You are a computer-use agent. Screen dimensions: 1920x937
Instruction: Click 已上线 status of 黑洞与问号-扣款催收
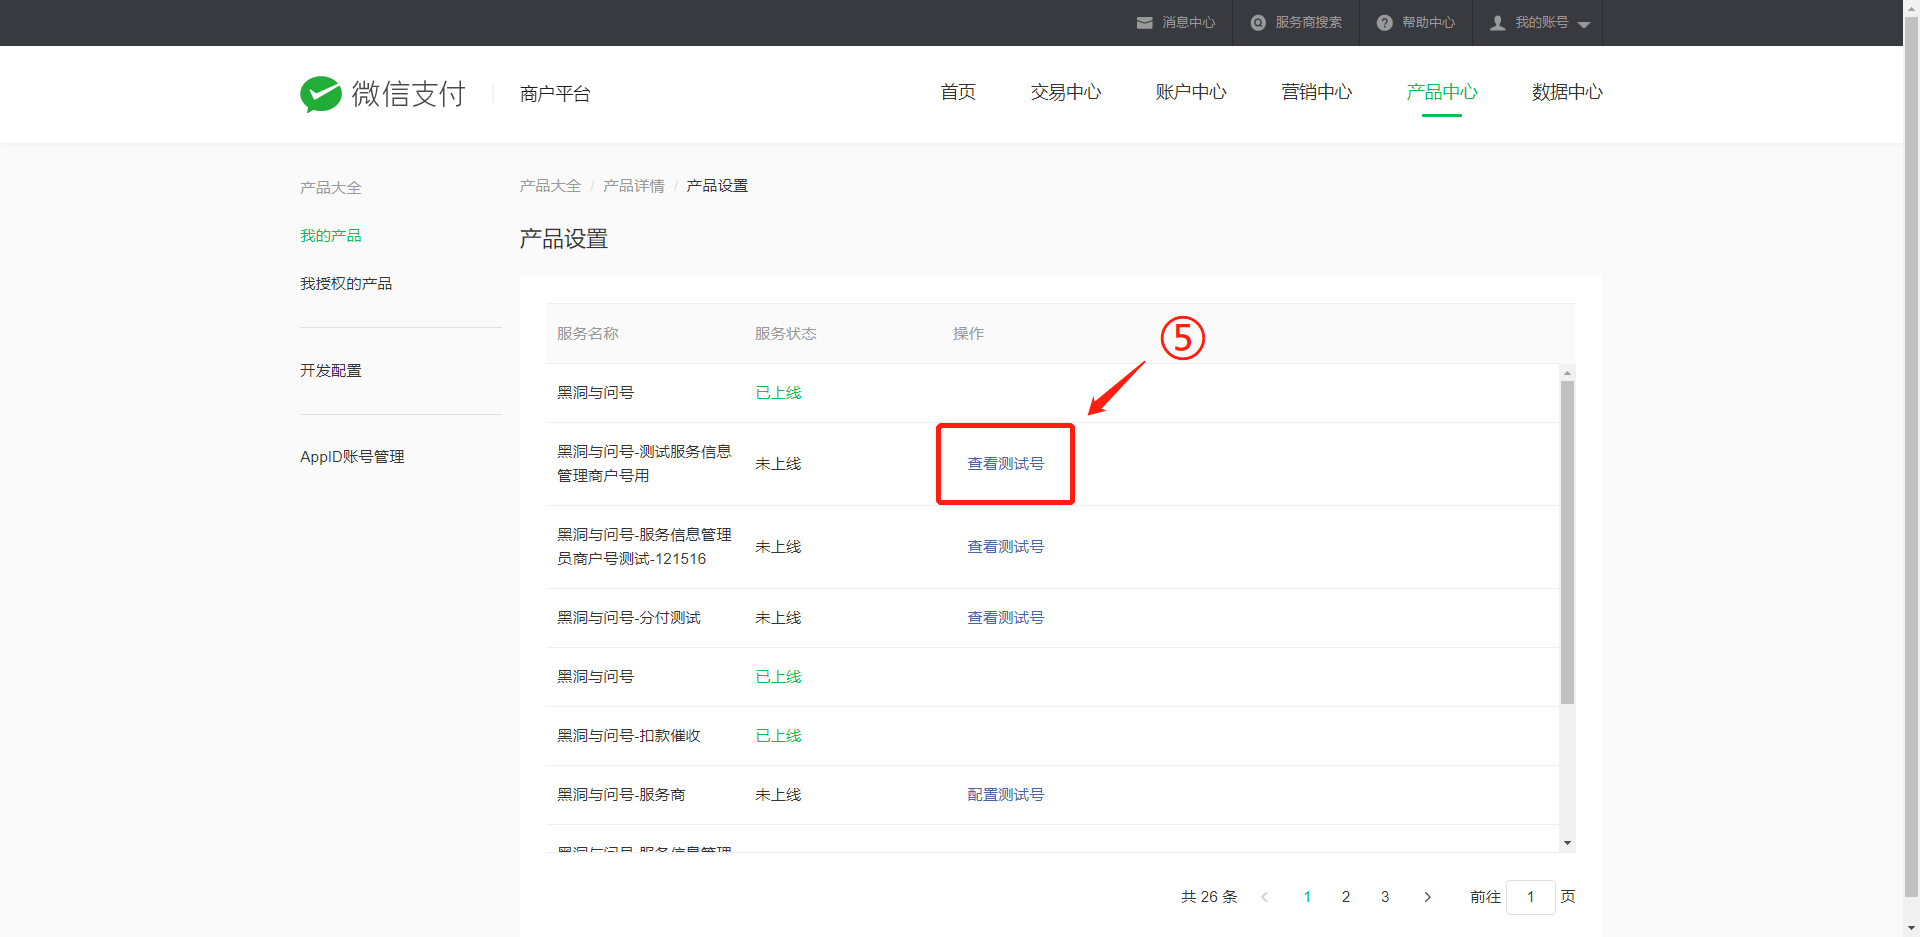[778, 736]
